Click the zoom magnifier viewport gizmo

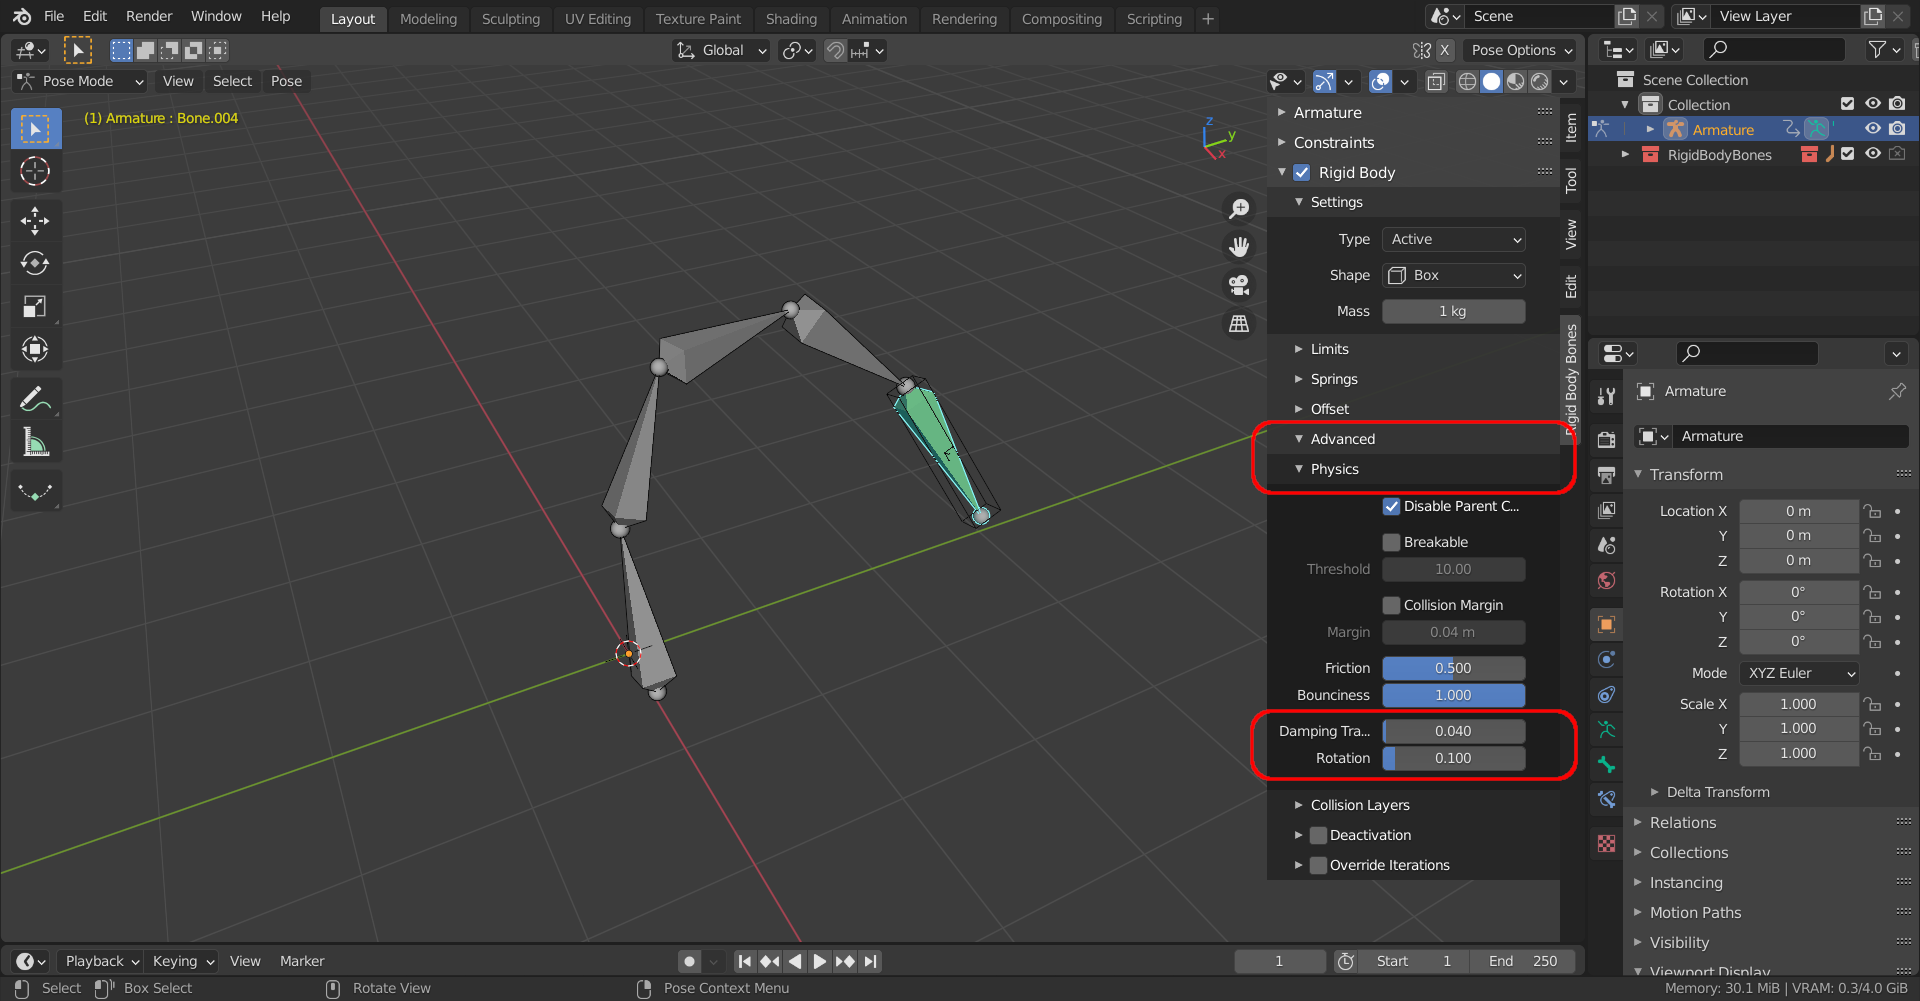pos(1239,208)
